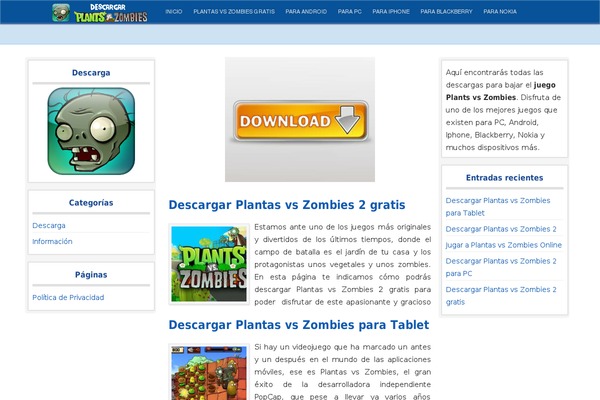Open the Información category link
600x400 pixels.
click(52, 242)
